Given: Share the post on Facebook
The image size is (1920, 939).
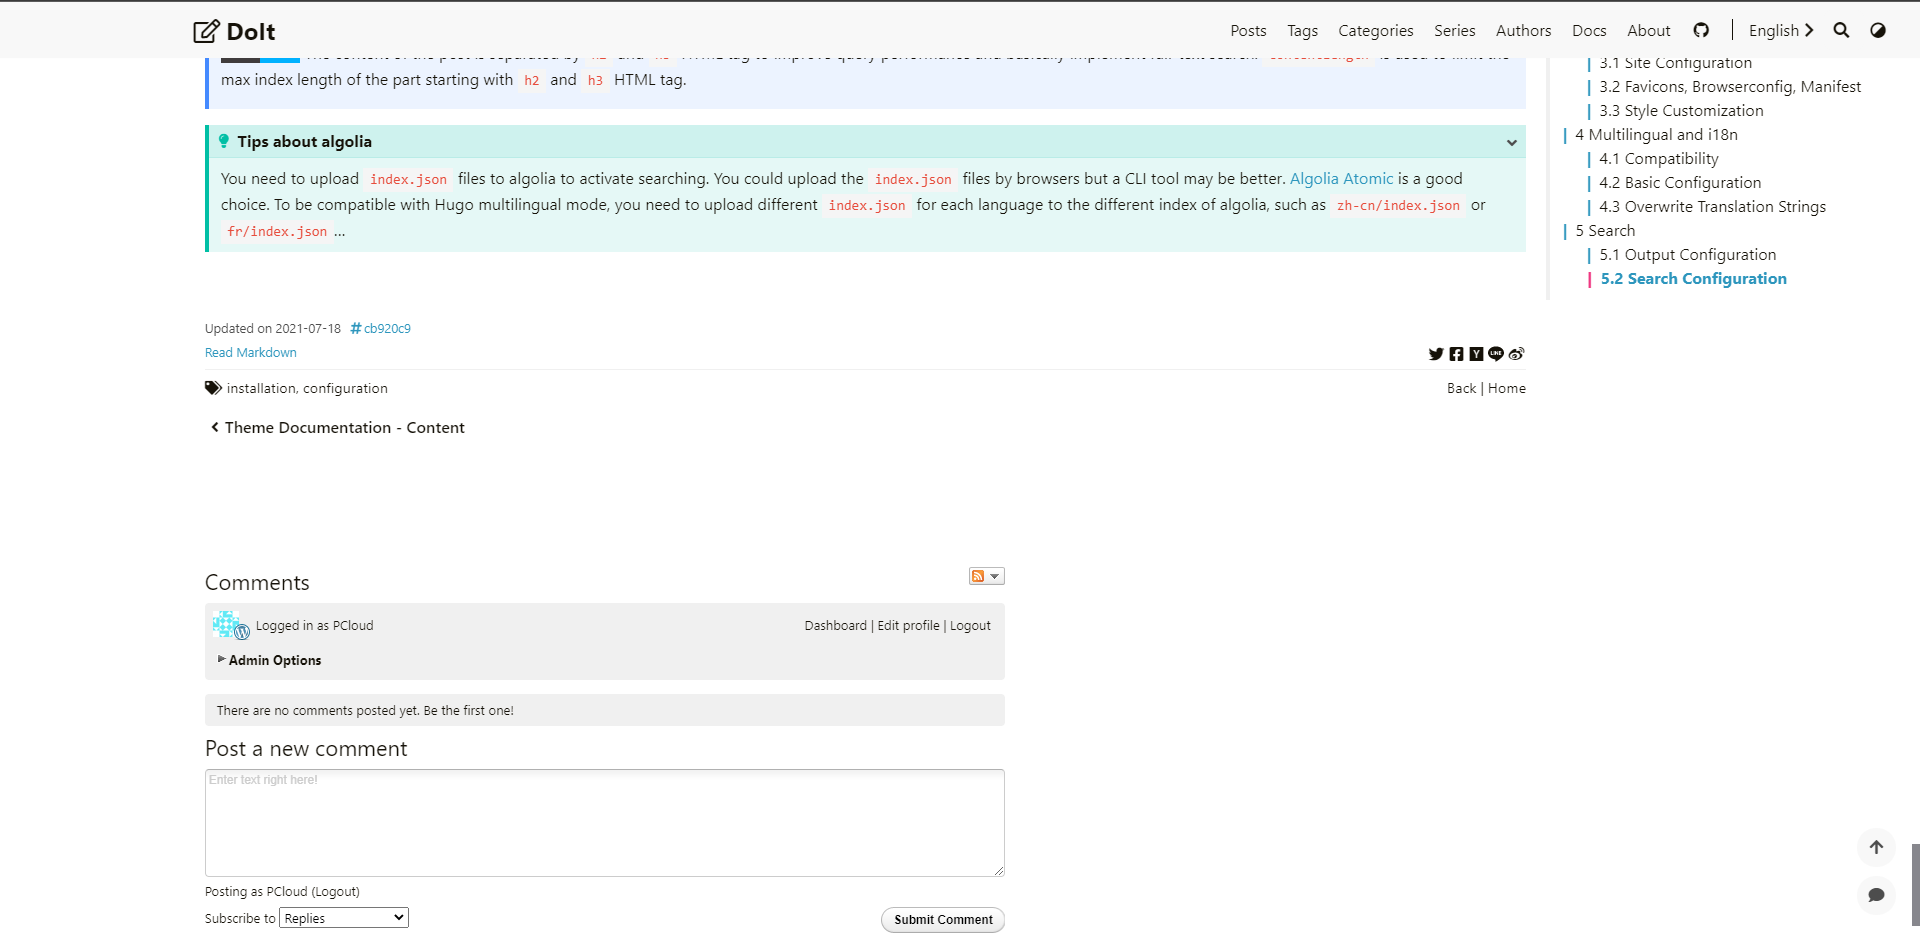Looking at the screenshot, I should pos(1457,353).
